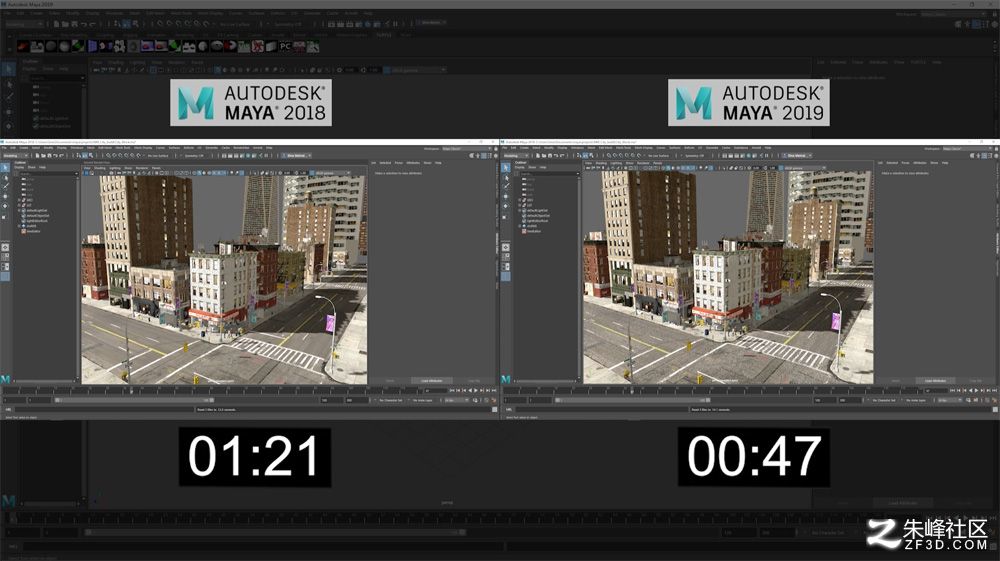Select the arrow Select tool in Maya 2019 toolbox
This screenshot has height=561, width=1000.
[x=506, y=168]
